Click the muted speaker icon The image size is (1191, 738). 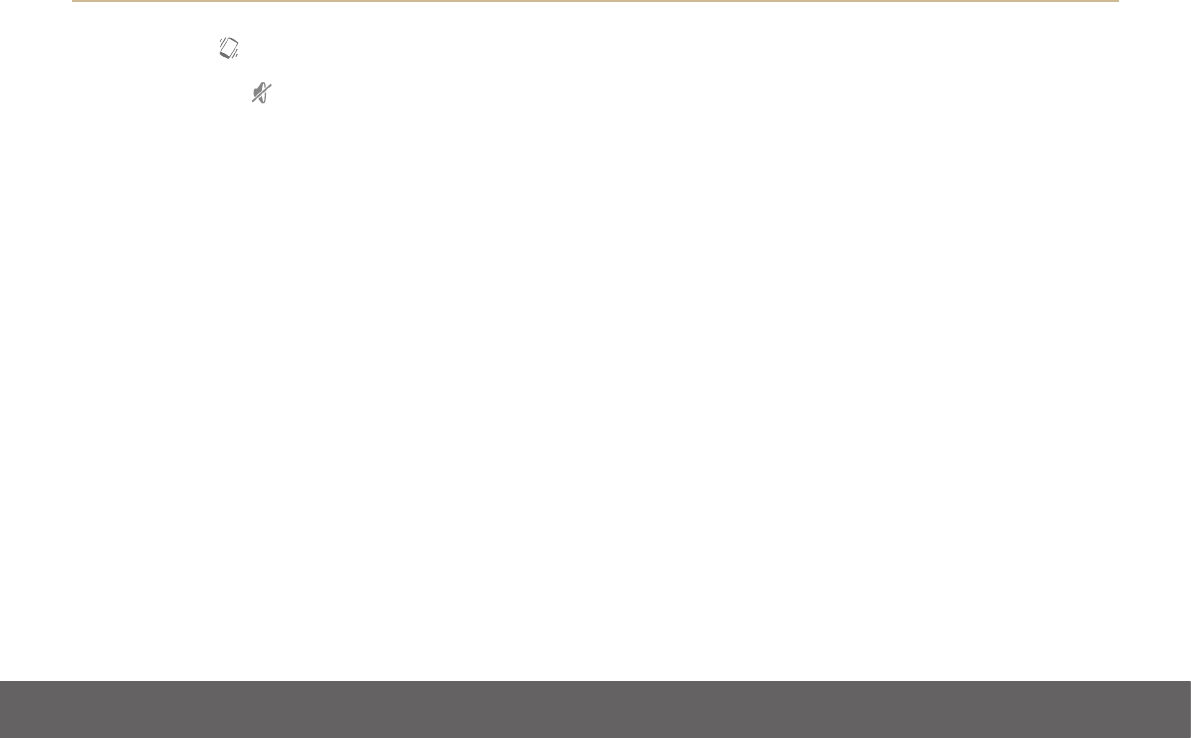[261, 93]
